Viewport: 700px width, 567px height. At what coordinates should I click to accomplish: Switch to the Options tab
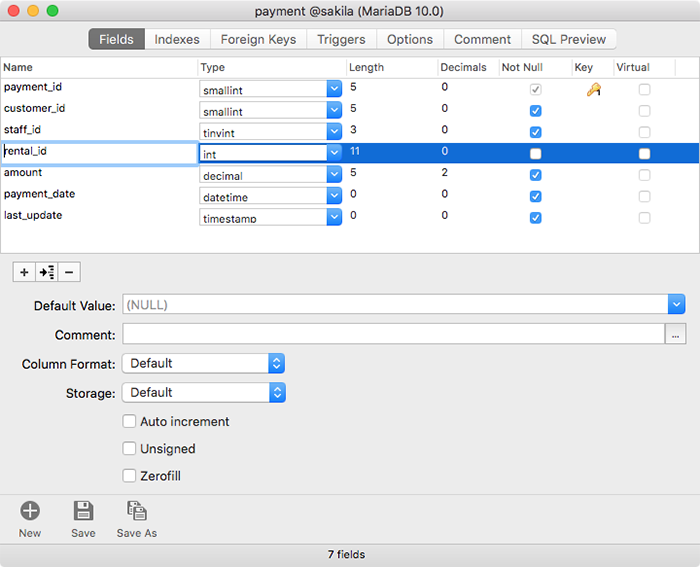[x=410, y=39]
